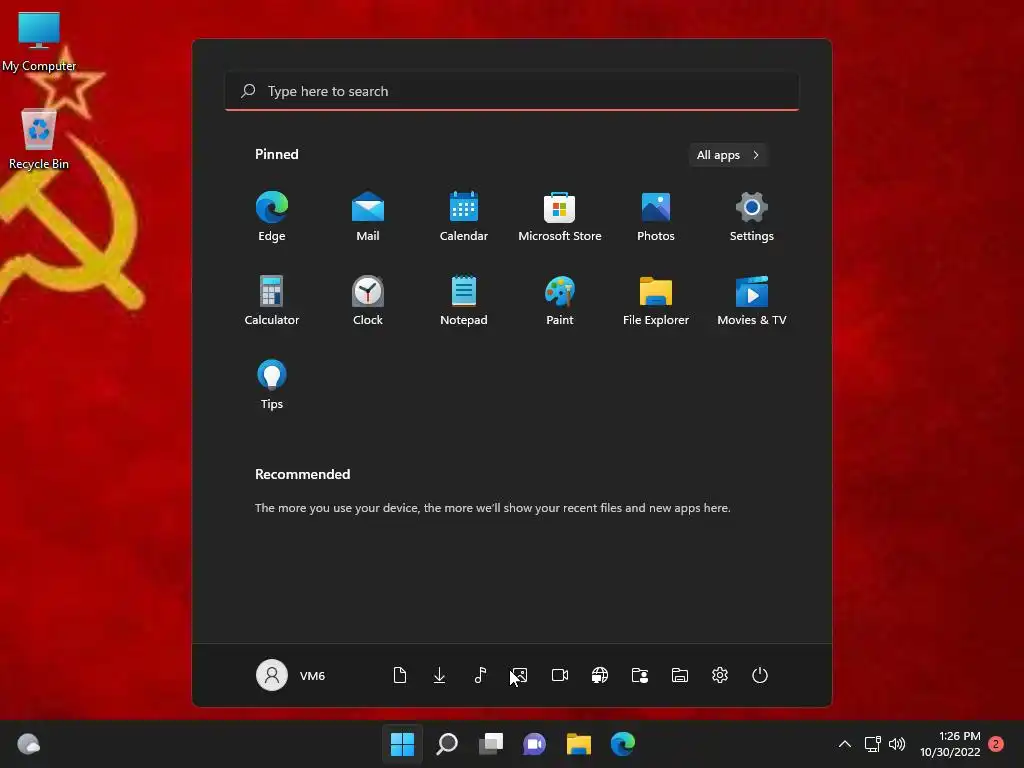Launch the Calendar app
The image size is (1024, 768).
(x=464, y=217)
